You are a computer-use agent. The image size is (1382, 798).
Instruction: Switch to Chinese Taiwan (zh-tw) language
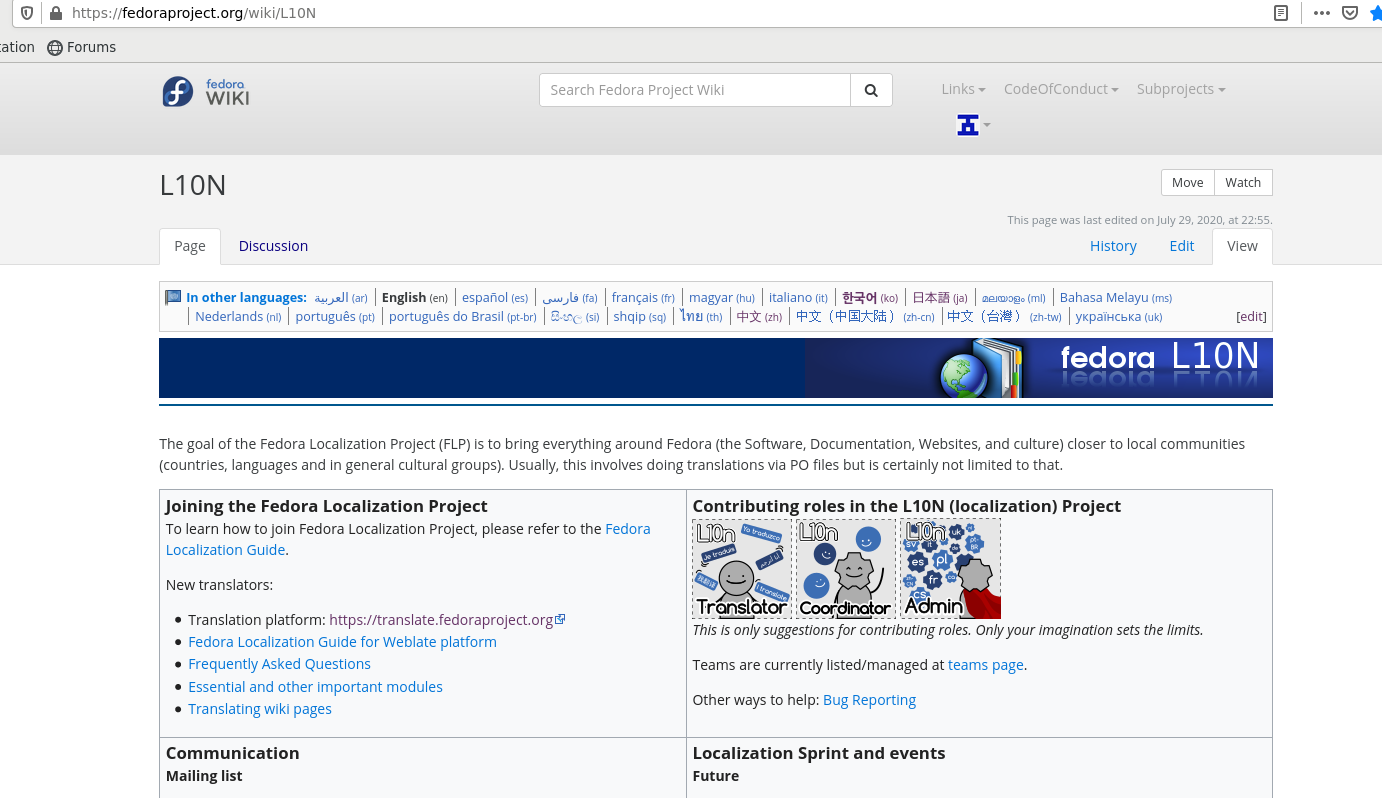point(1004,317)
